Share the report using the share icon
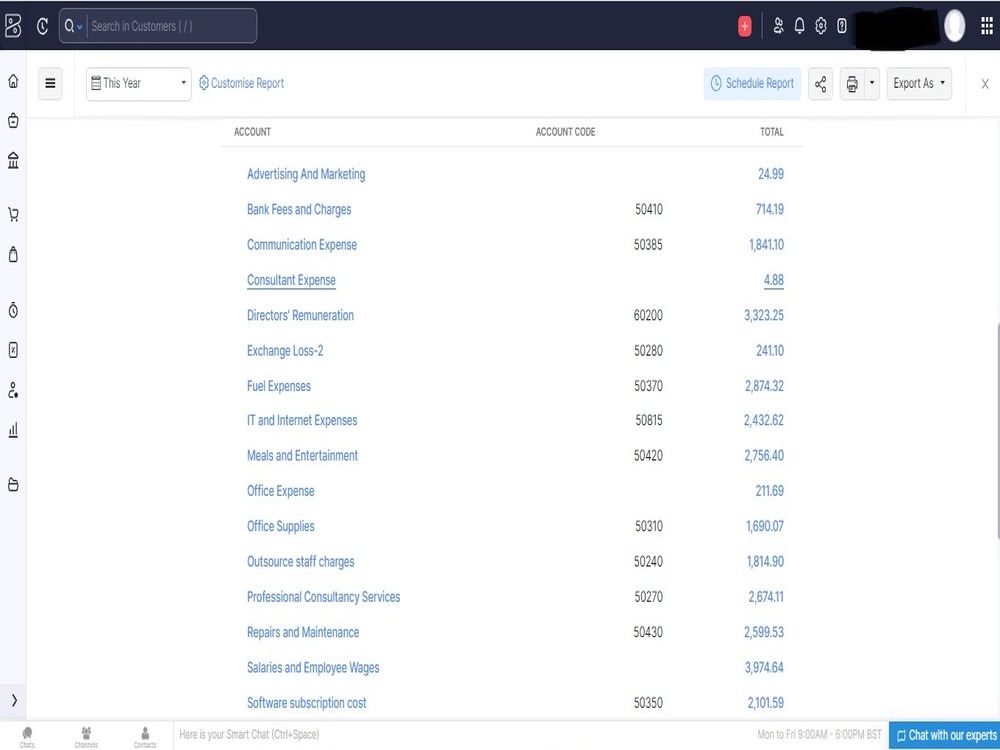This screenshot has height=750, width=1000. tap(820, 84)
